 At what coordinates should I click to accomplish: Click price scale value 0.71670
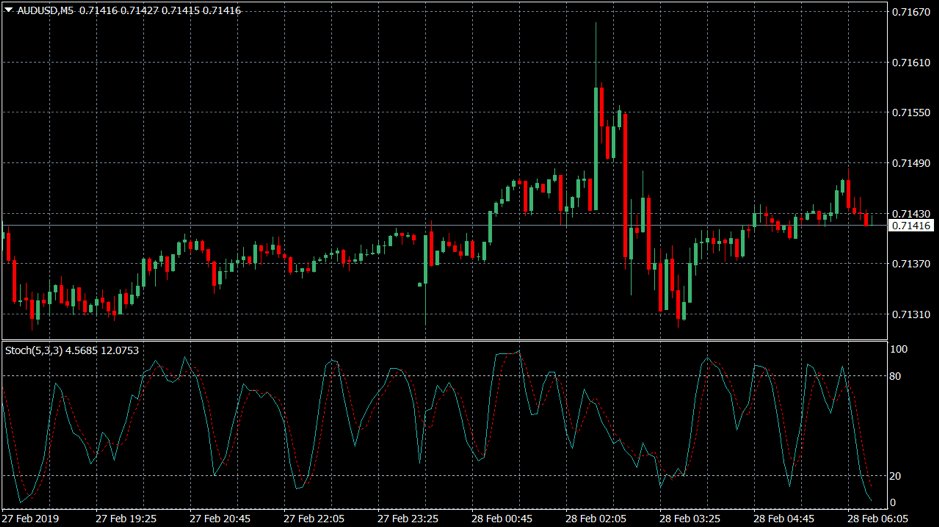click(911, 12)
